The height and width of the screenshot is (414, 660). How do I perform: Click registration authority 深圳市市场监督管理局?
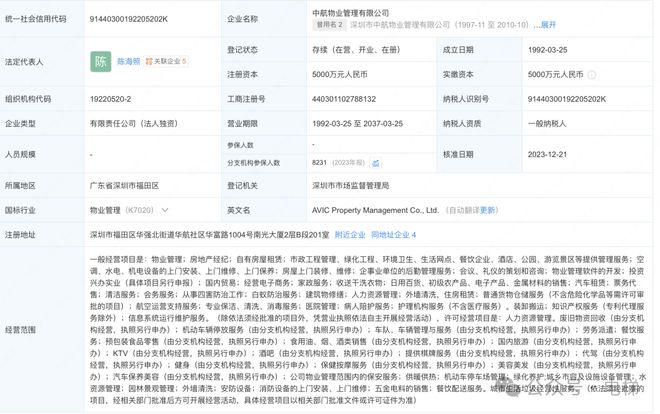[x=351, y=186]
